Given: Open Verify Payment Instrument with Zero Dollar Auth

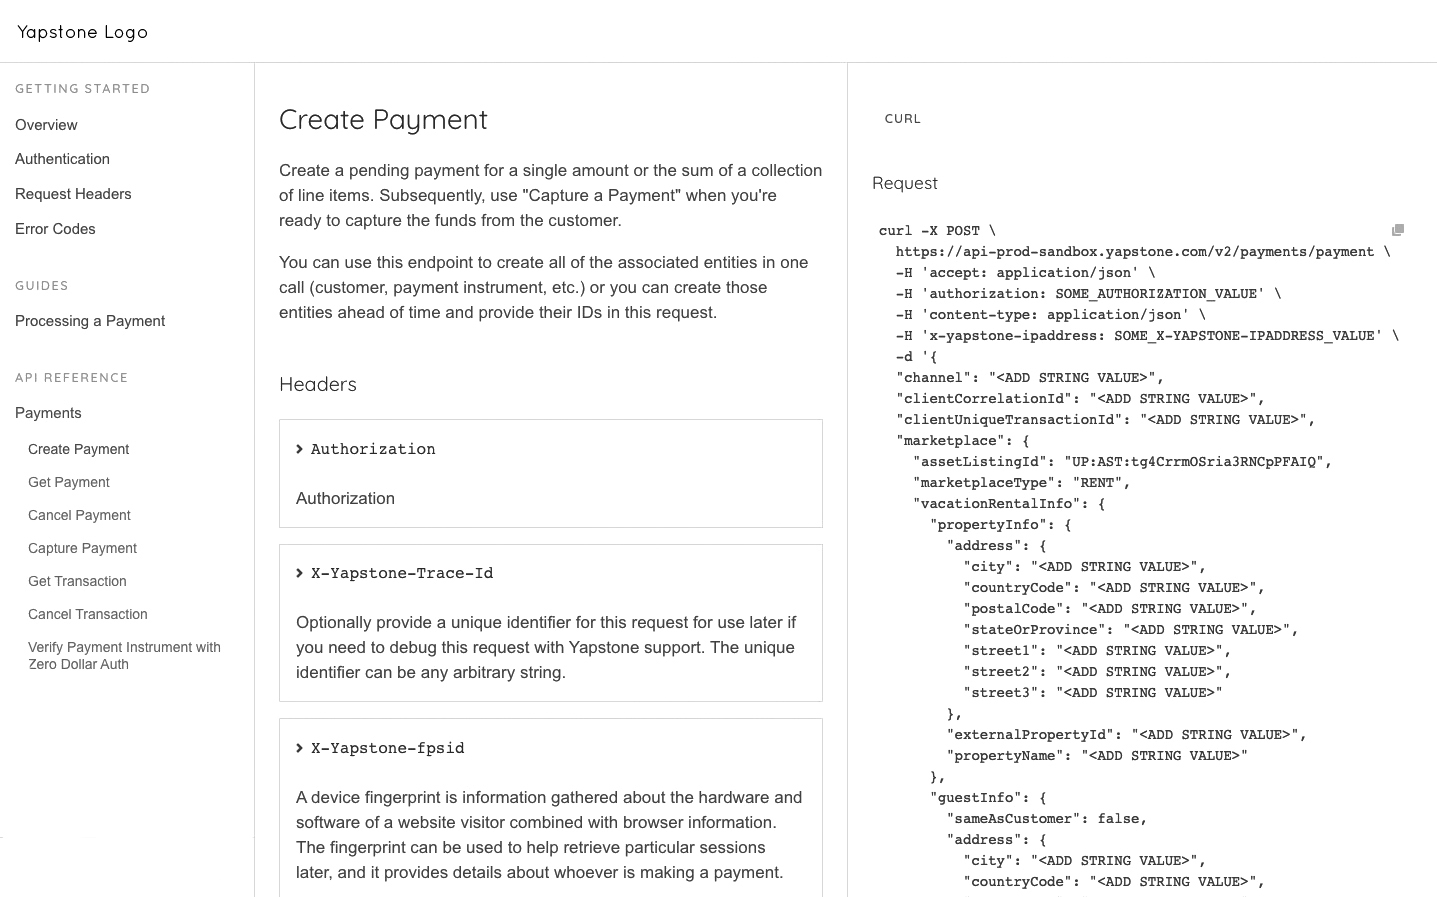Looking at the screenshot, I should (x=124, y=655).
